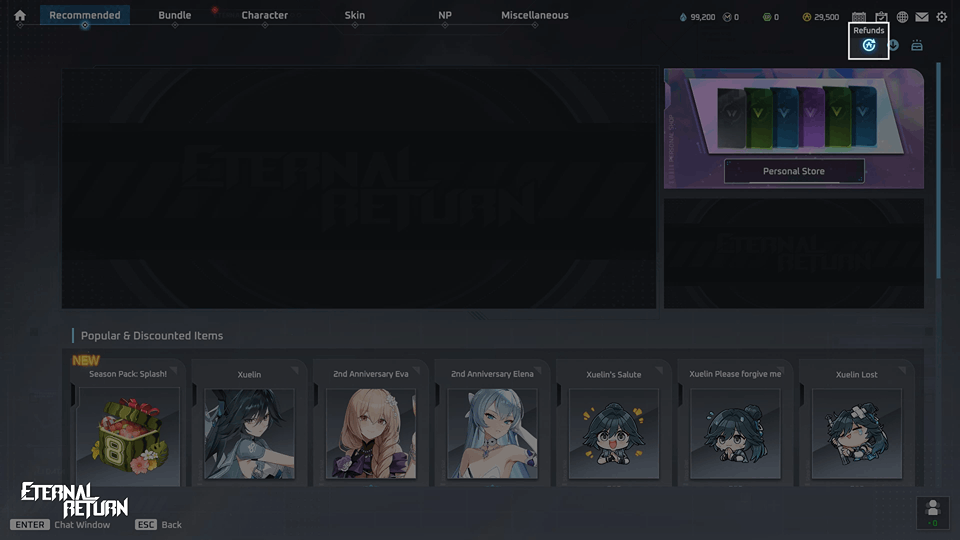Open the storage chest icon
960x540 pixels.
917,45
